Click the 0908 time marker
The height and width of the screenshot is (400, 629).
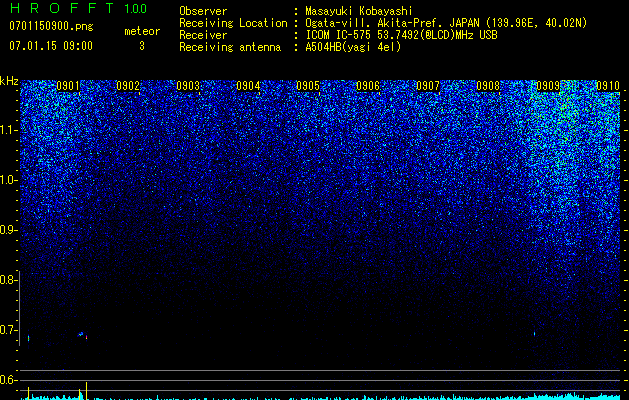click(488, 86)
